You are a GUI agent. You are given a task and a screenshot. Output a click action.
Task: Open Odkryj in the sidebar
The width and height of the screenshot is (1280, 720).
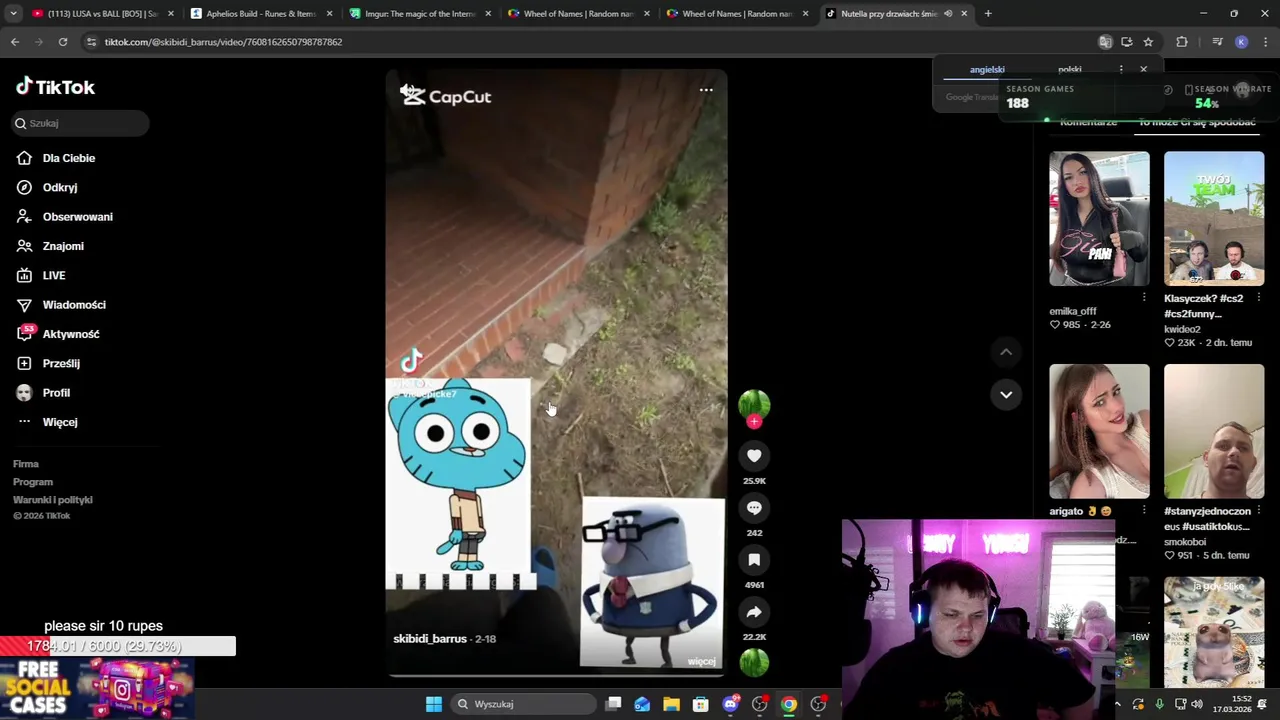[60, 187]
